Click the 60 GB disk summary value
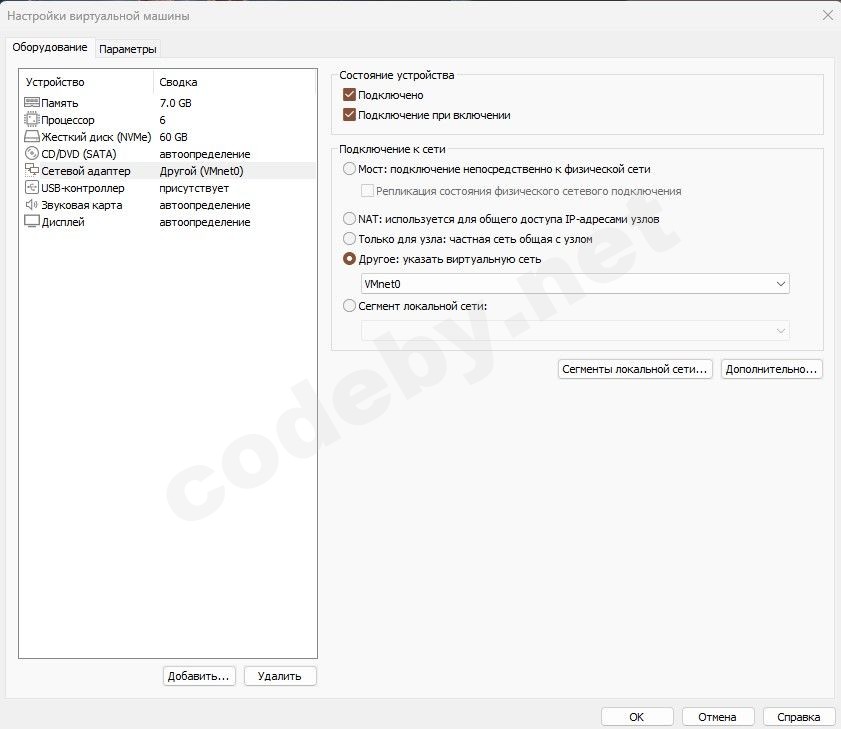The image size is (841, 729). [173, 137]
